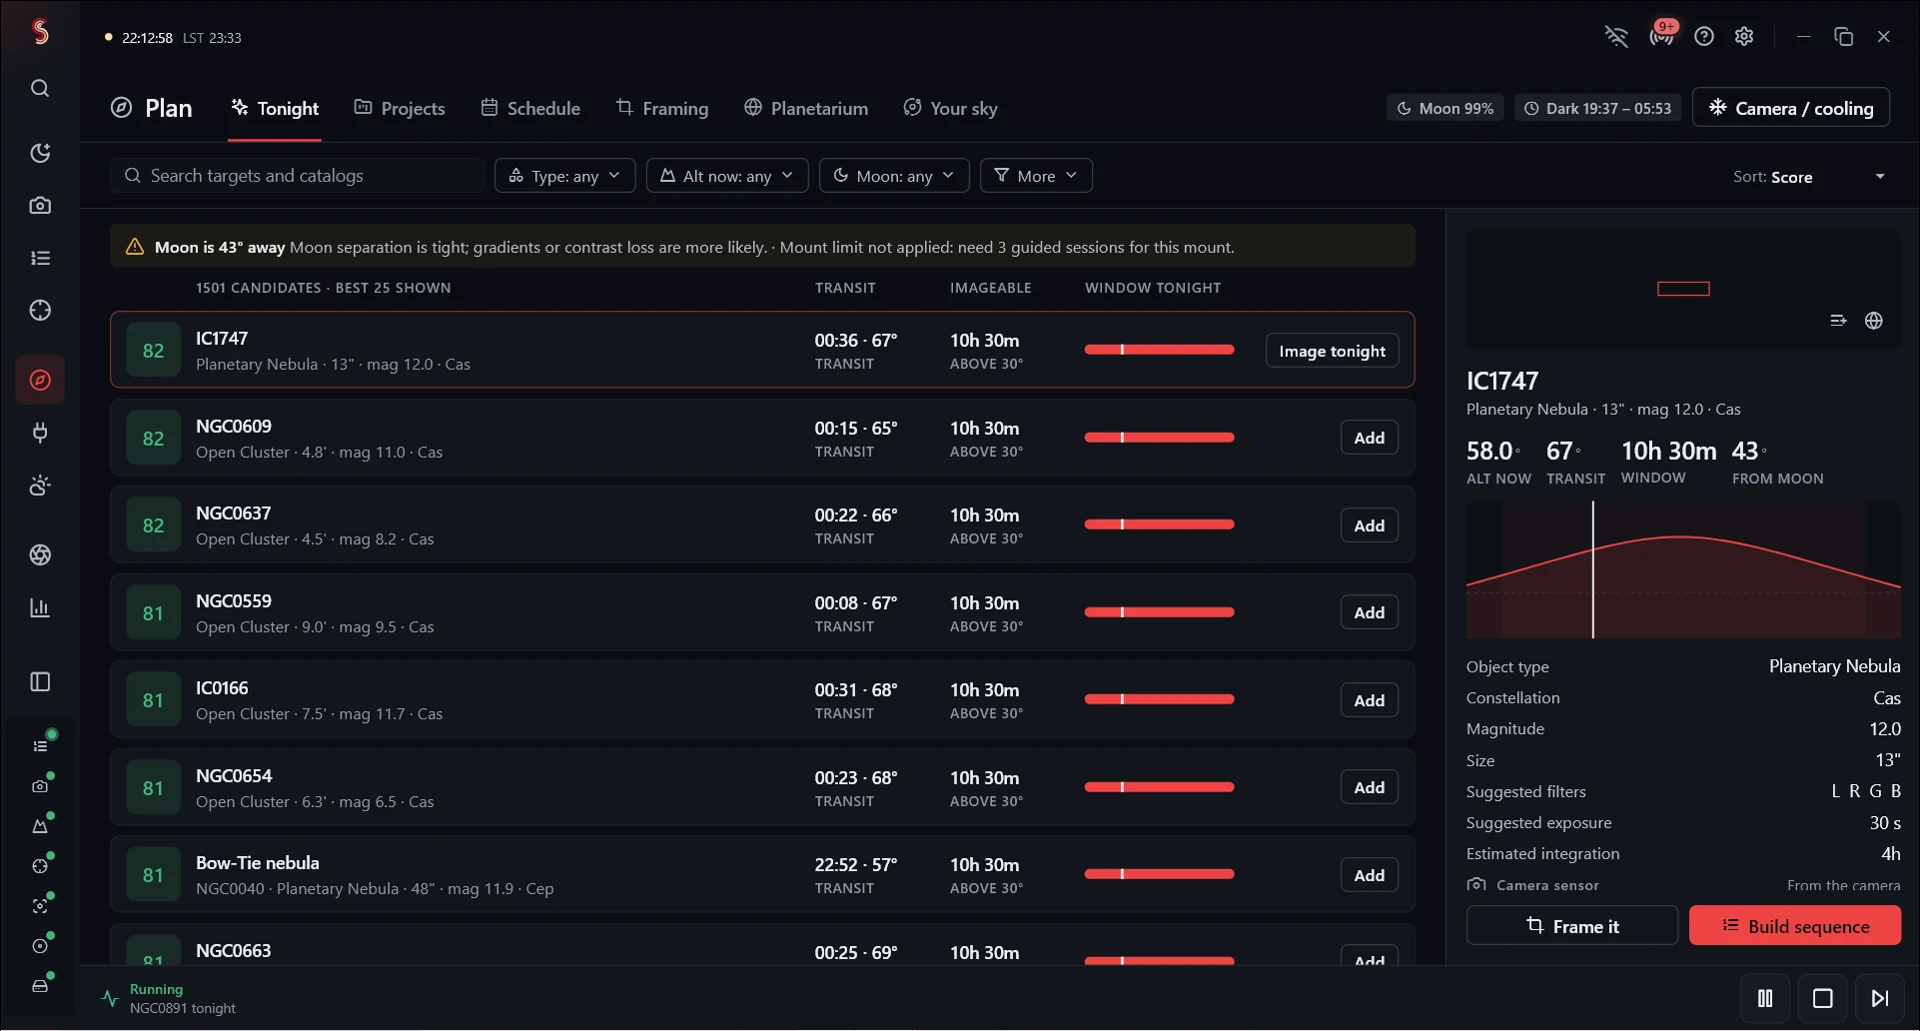Open the More filters dropdown

[x=1036, y=176]
